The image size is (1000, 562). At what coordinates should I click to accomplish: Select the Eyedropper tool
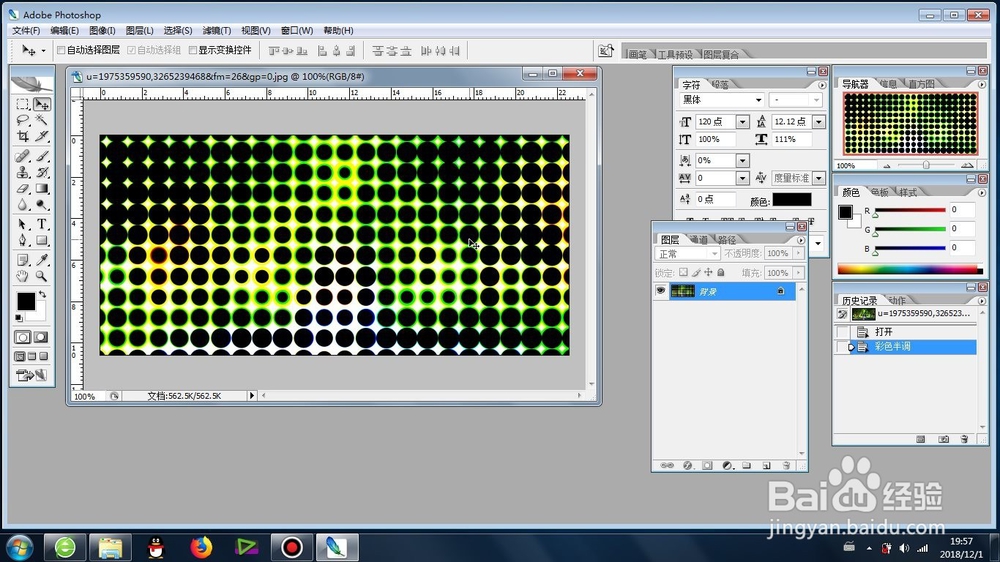pyautogui.click(x=42, y=260)
